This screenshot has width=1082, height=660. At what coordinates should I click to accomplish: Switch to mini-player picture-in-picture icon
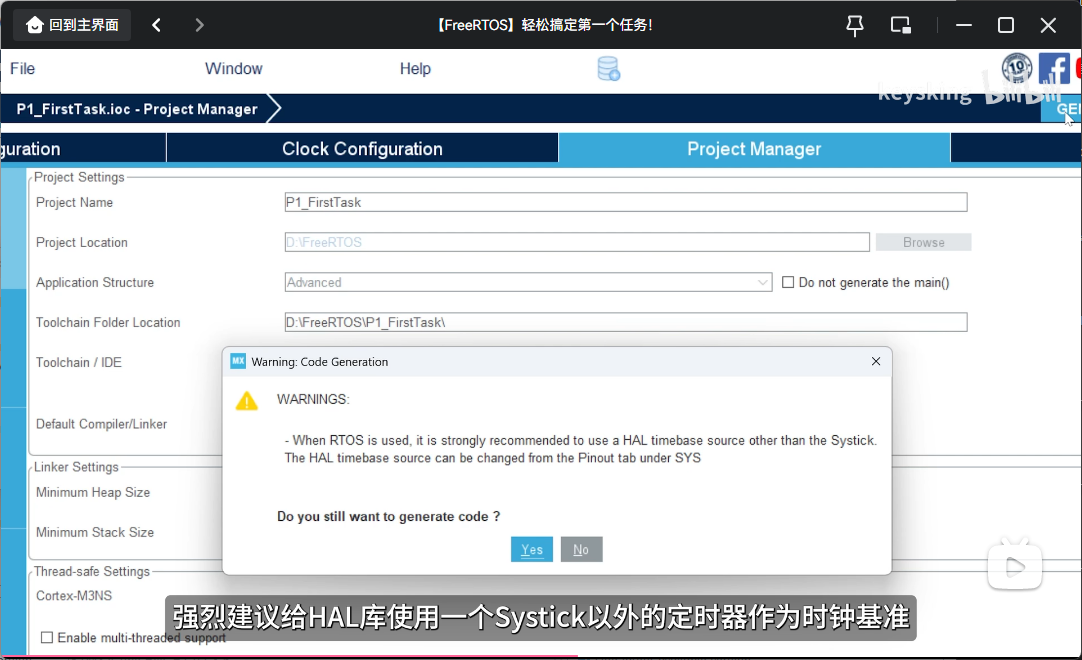click(901, 26)
